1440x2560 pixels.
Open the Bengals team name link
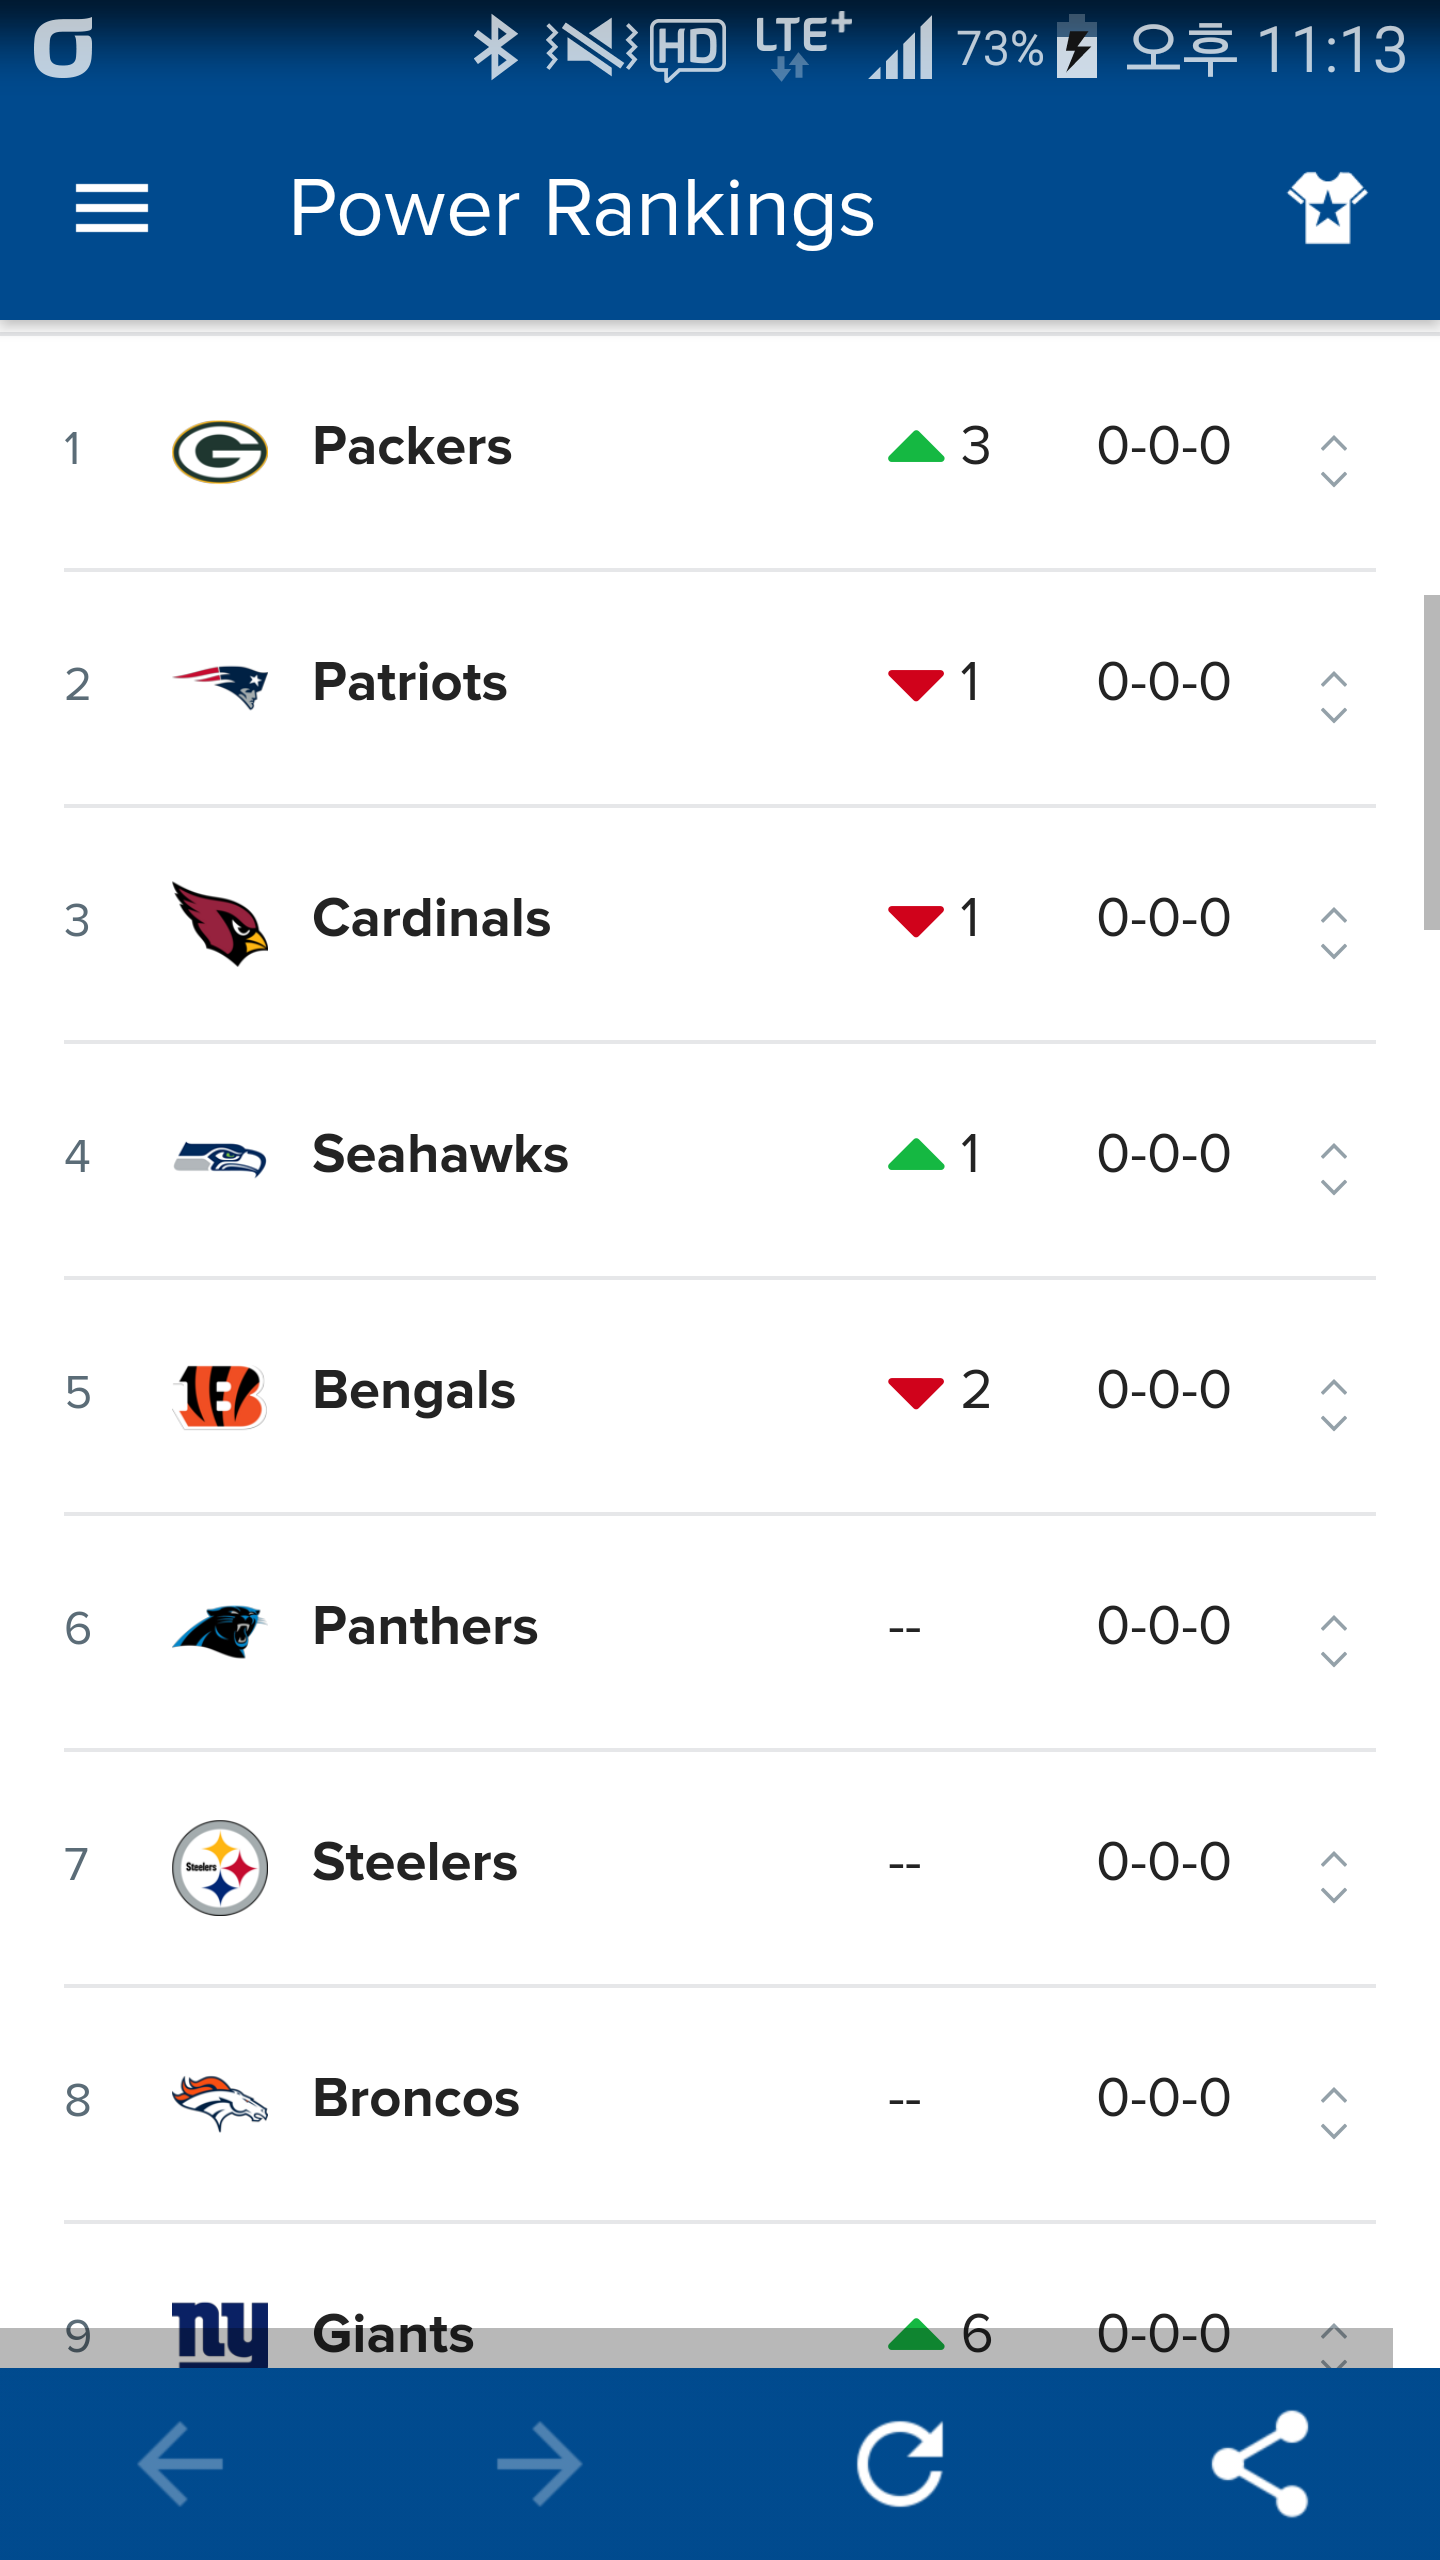tap(414, 1391)
